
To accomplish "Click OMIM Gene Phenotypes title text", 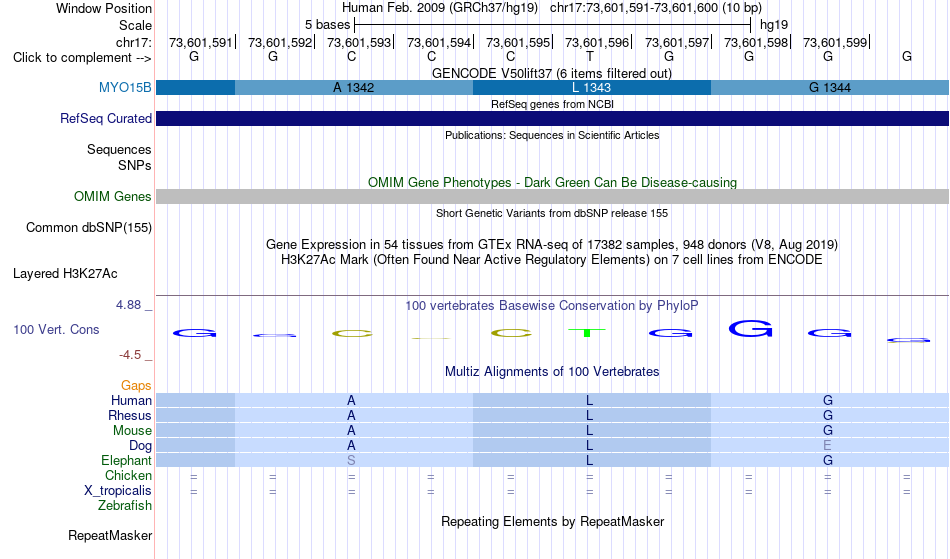I will pyautogui.click(x=552, y=182).
